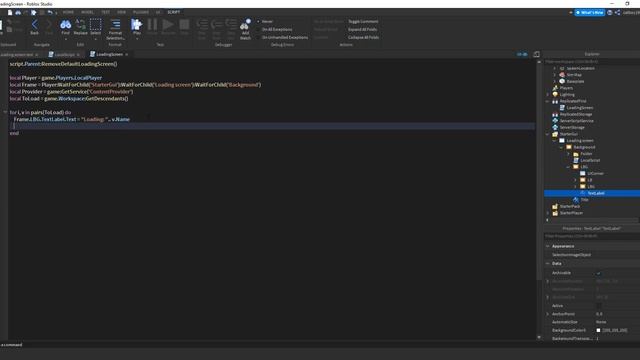Screen dimensions: 640x360
Task: Select the Folder item under Background
Action: tap(586, 154)
